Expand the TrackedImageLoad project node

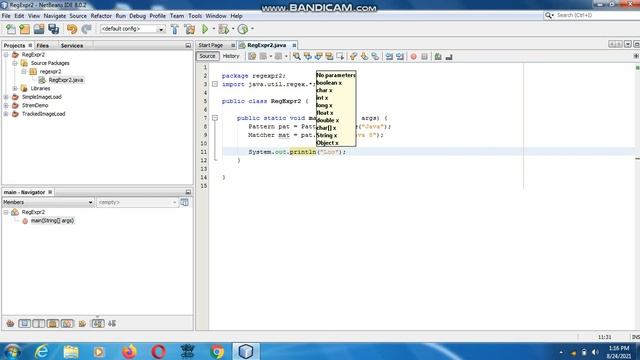6,114
